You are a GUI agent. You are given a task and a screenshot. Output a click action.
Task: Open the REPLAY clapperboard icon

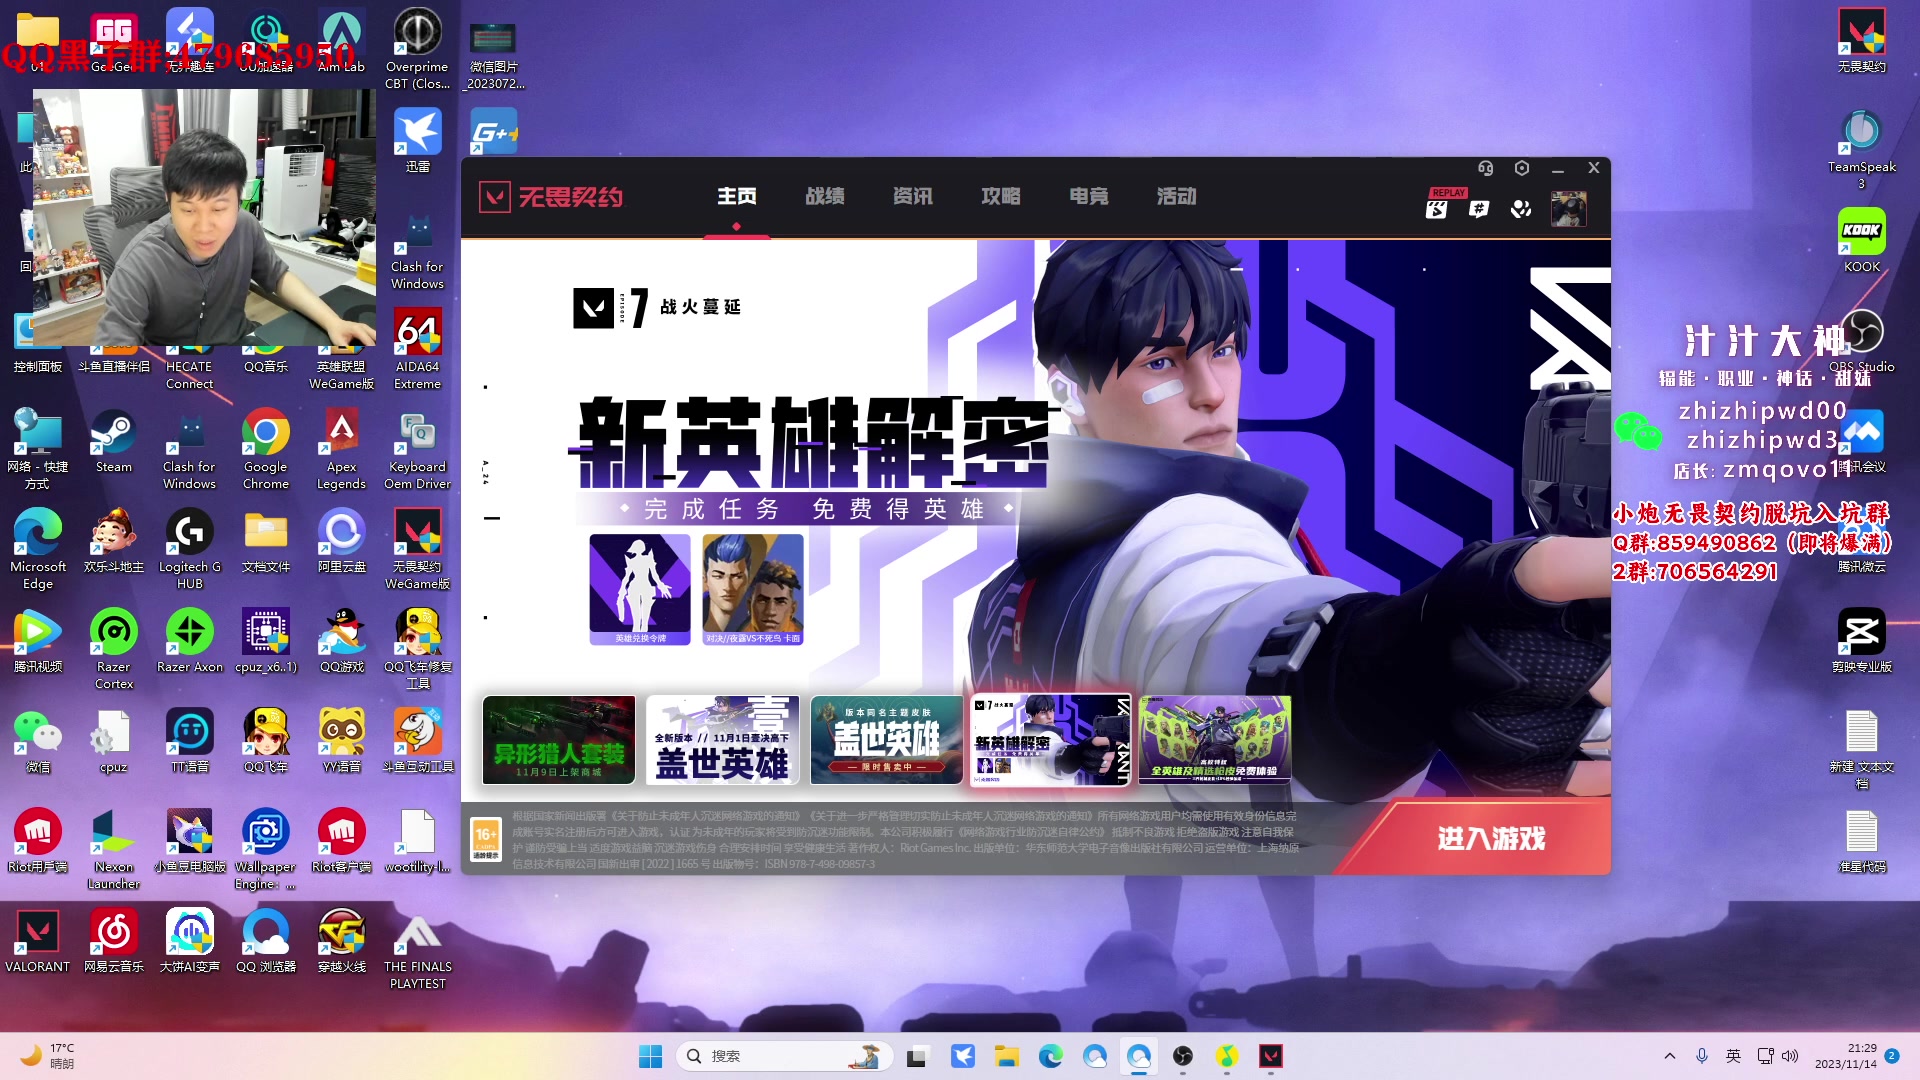[1437, 209]
